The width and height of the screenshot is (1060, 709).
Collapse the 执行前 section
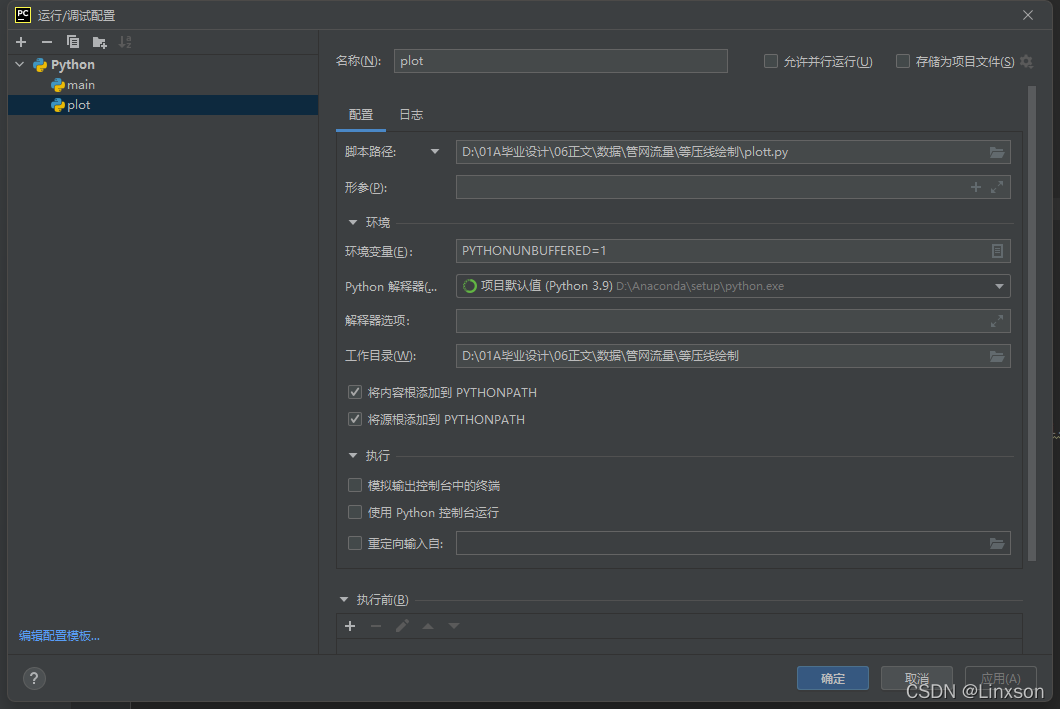click(343, 600)
